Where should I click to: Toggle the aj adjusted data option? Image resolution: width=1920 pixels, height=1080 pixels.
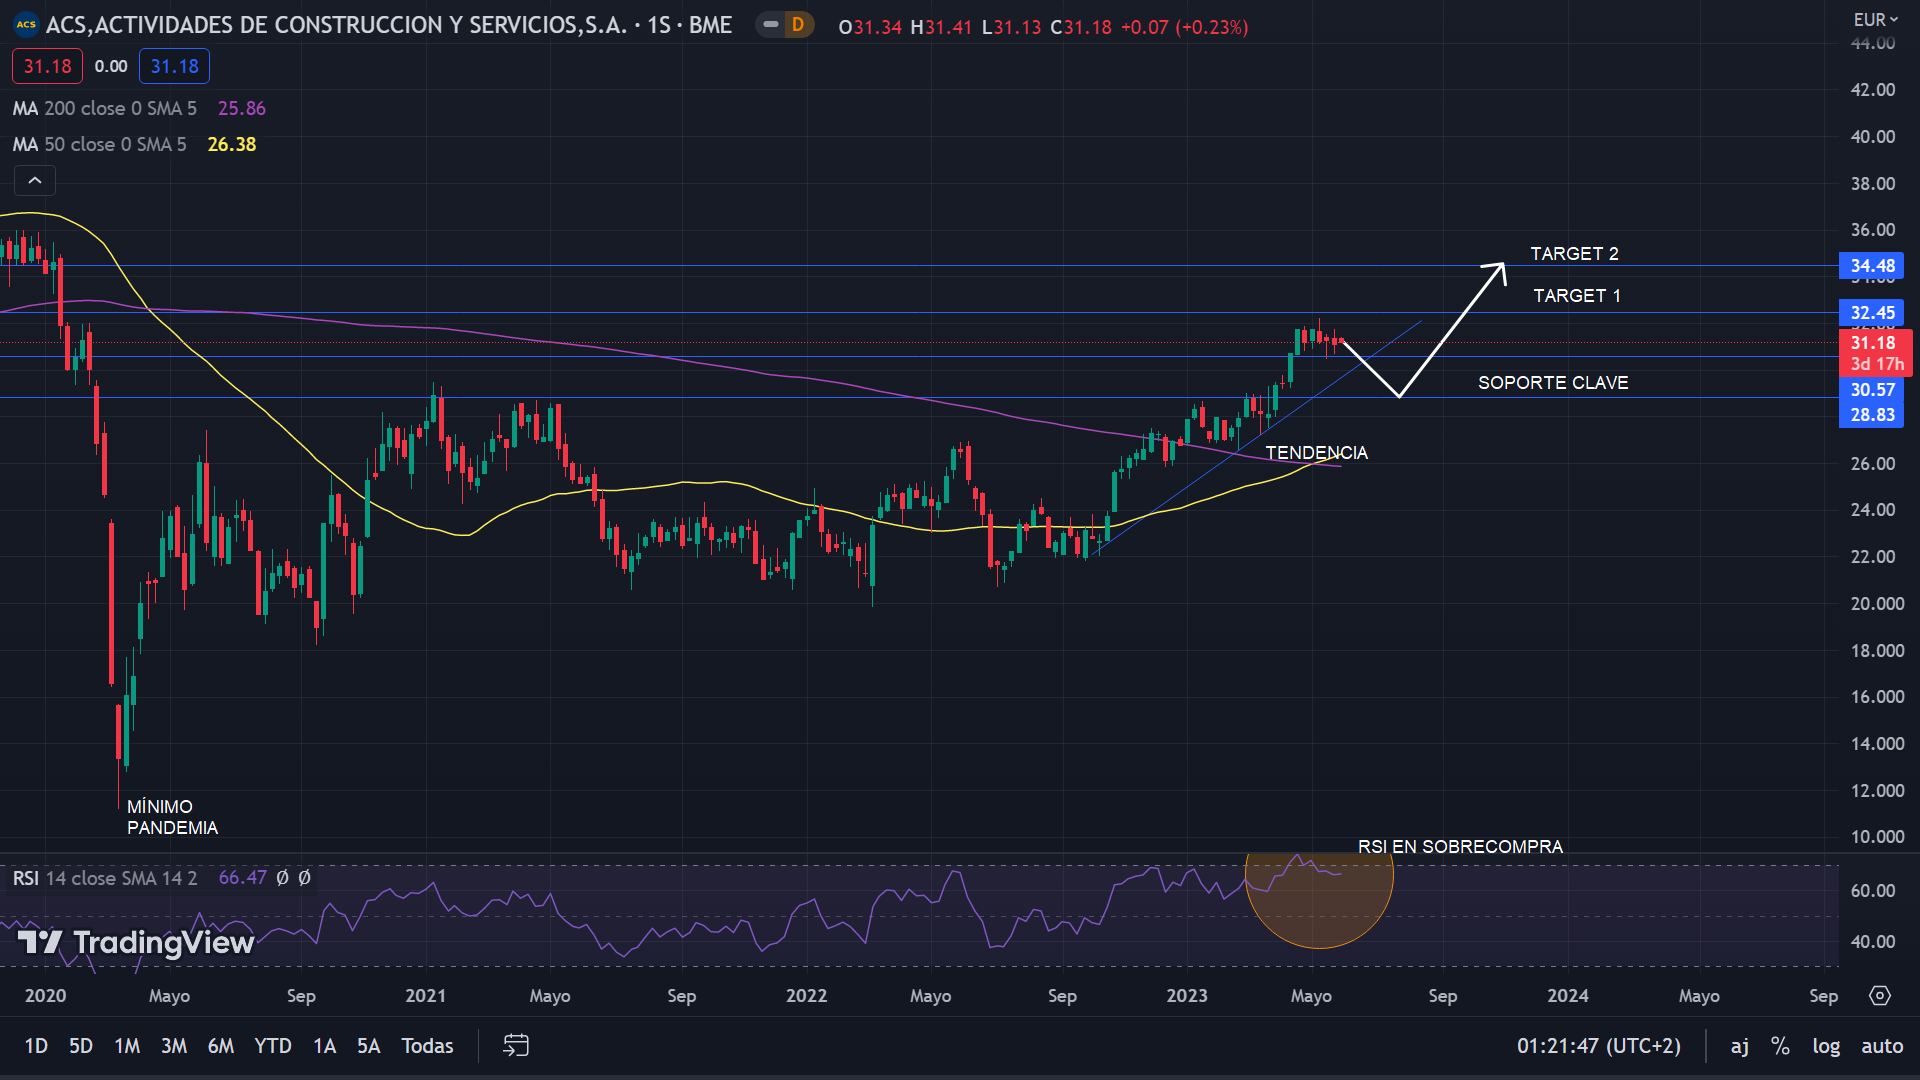pos(1740,1046)
